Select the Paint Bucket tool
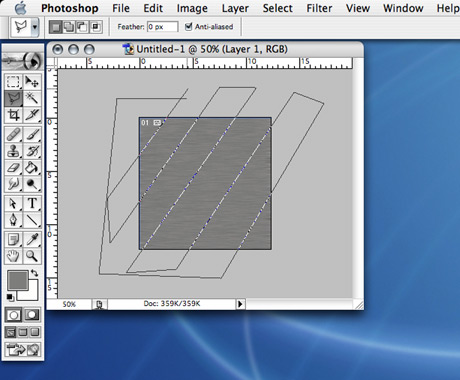The width and height of the screenshot is (460, 380). [x=32, y=168]
